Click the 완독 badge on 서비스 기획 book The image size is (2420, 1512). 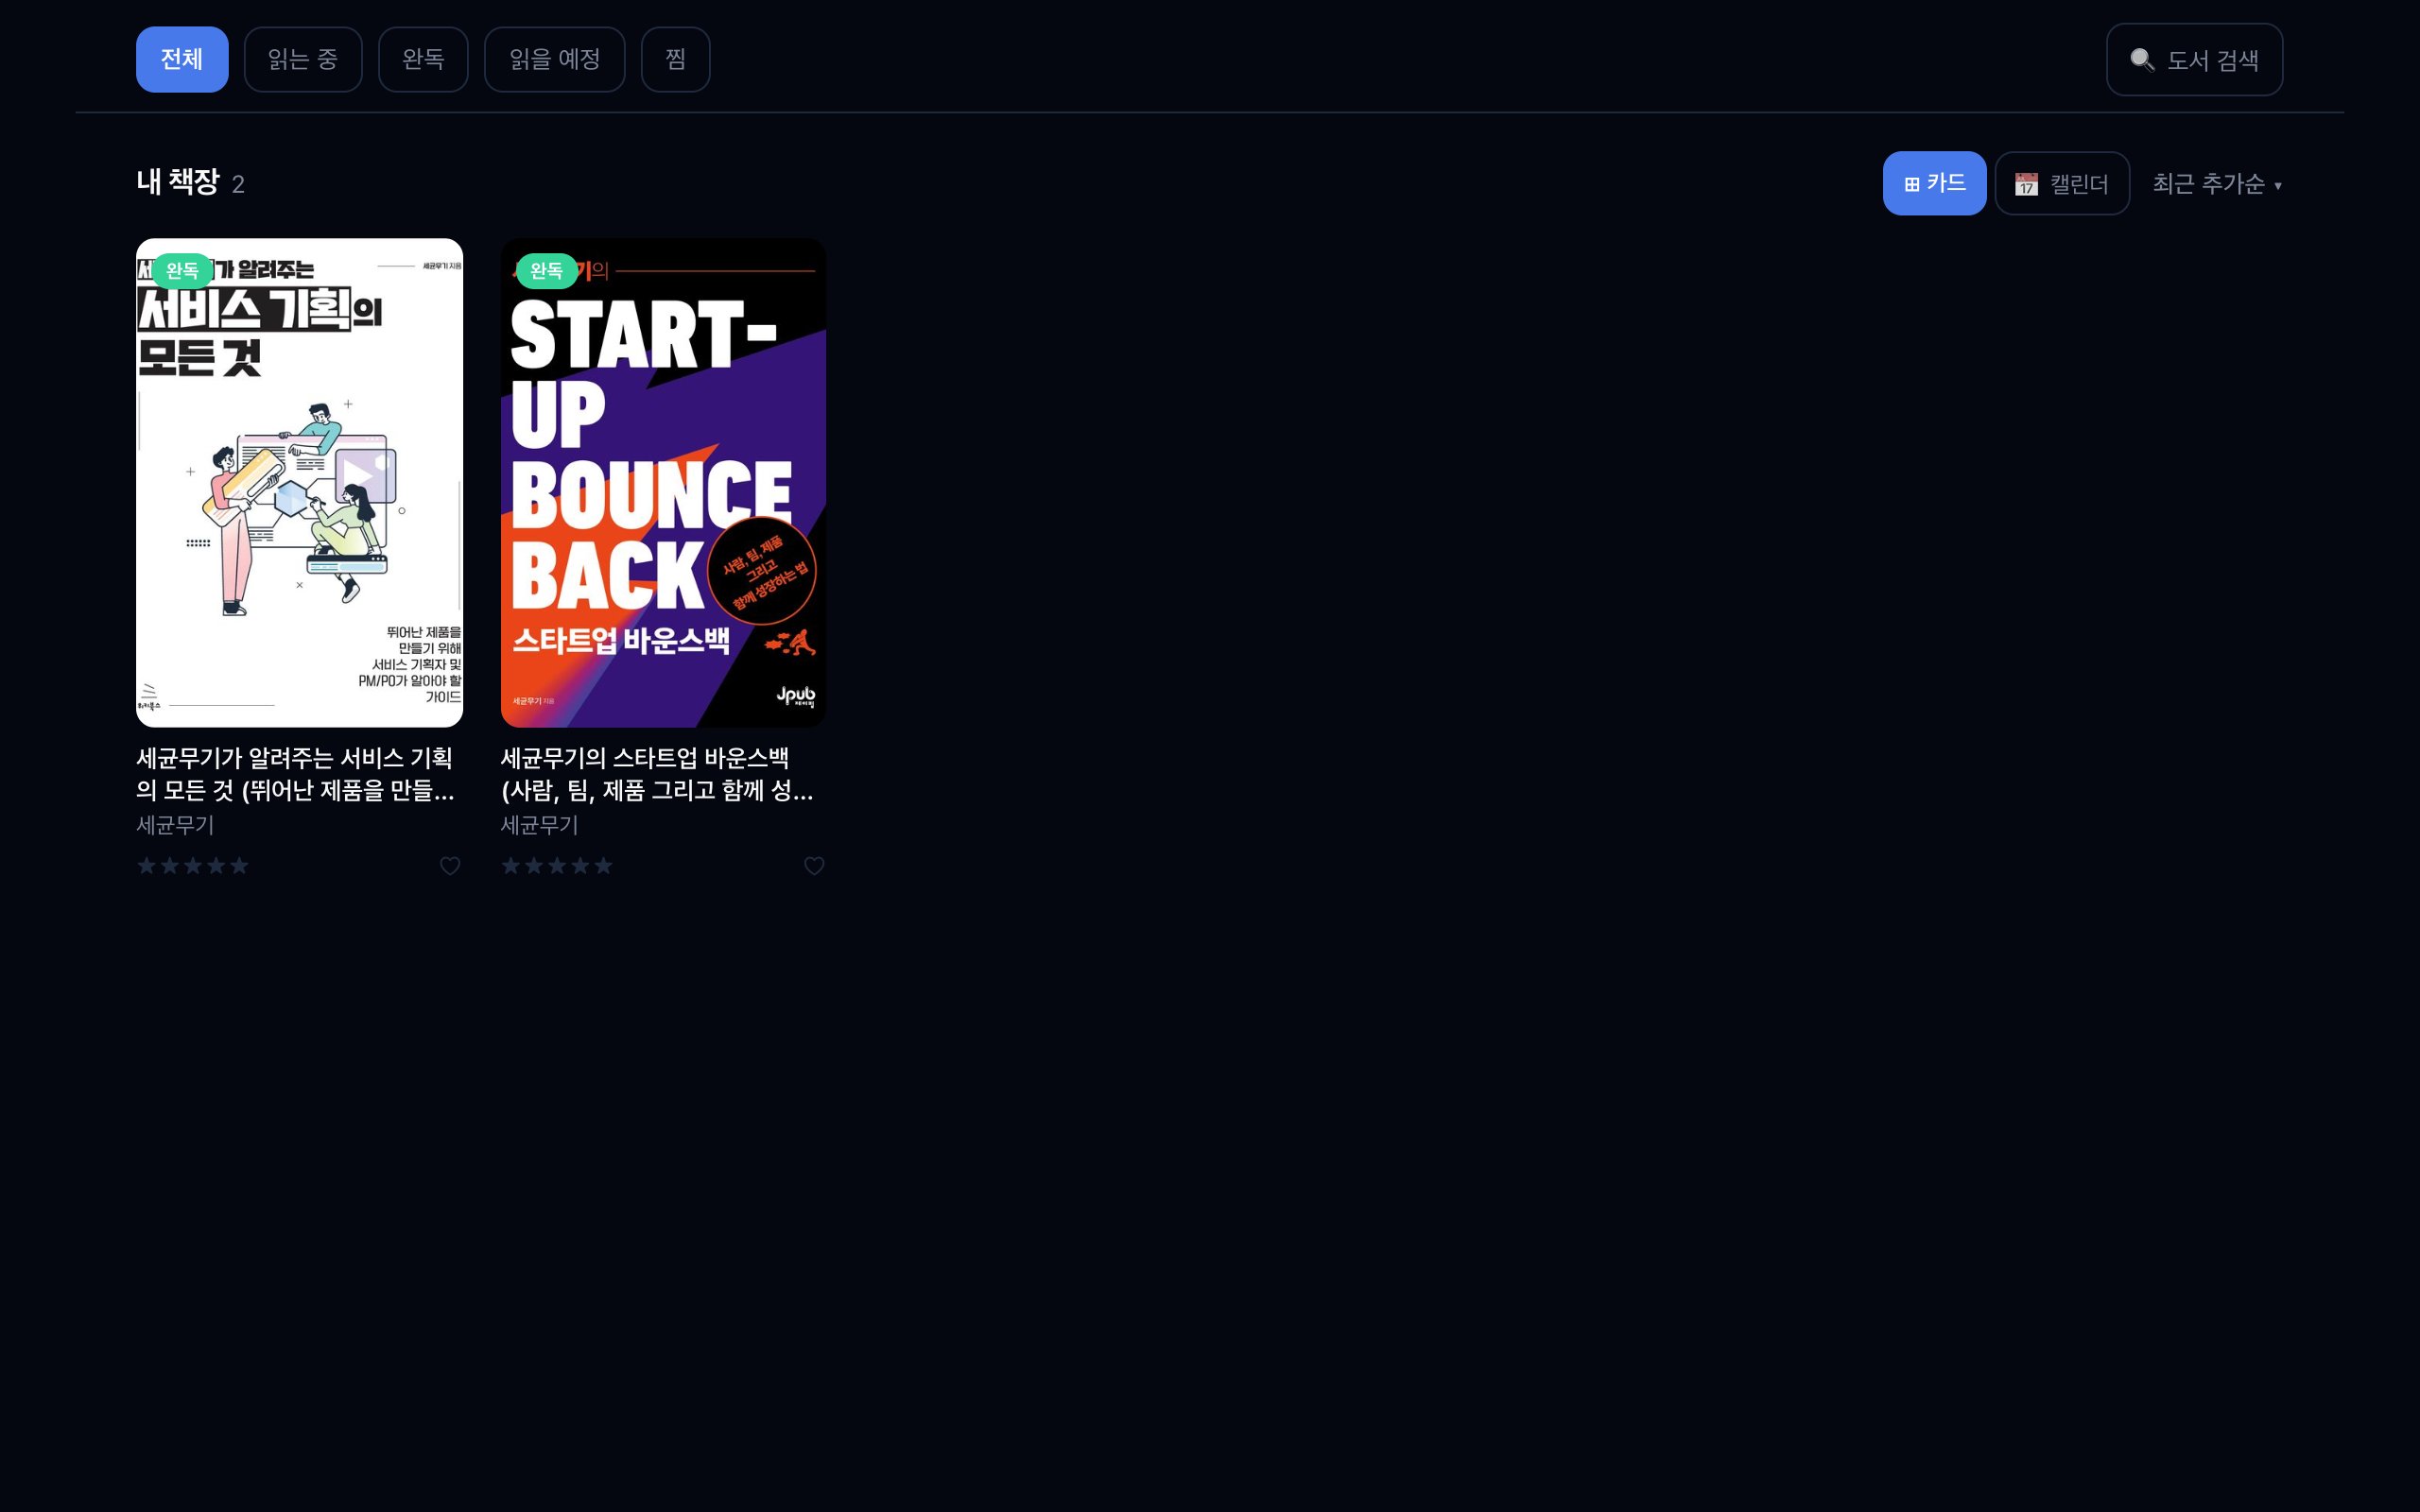point(182,270)
